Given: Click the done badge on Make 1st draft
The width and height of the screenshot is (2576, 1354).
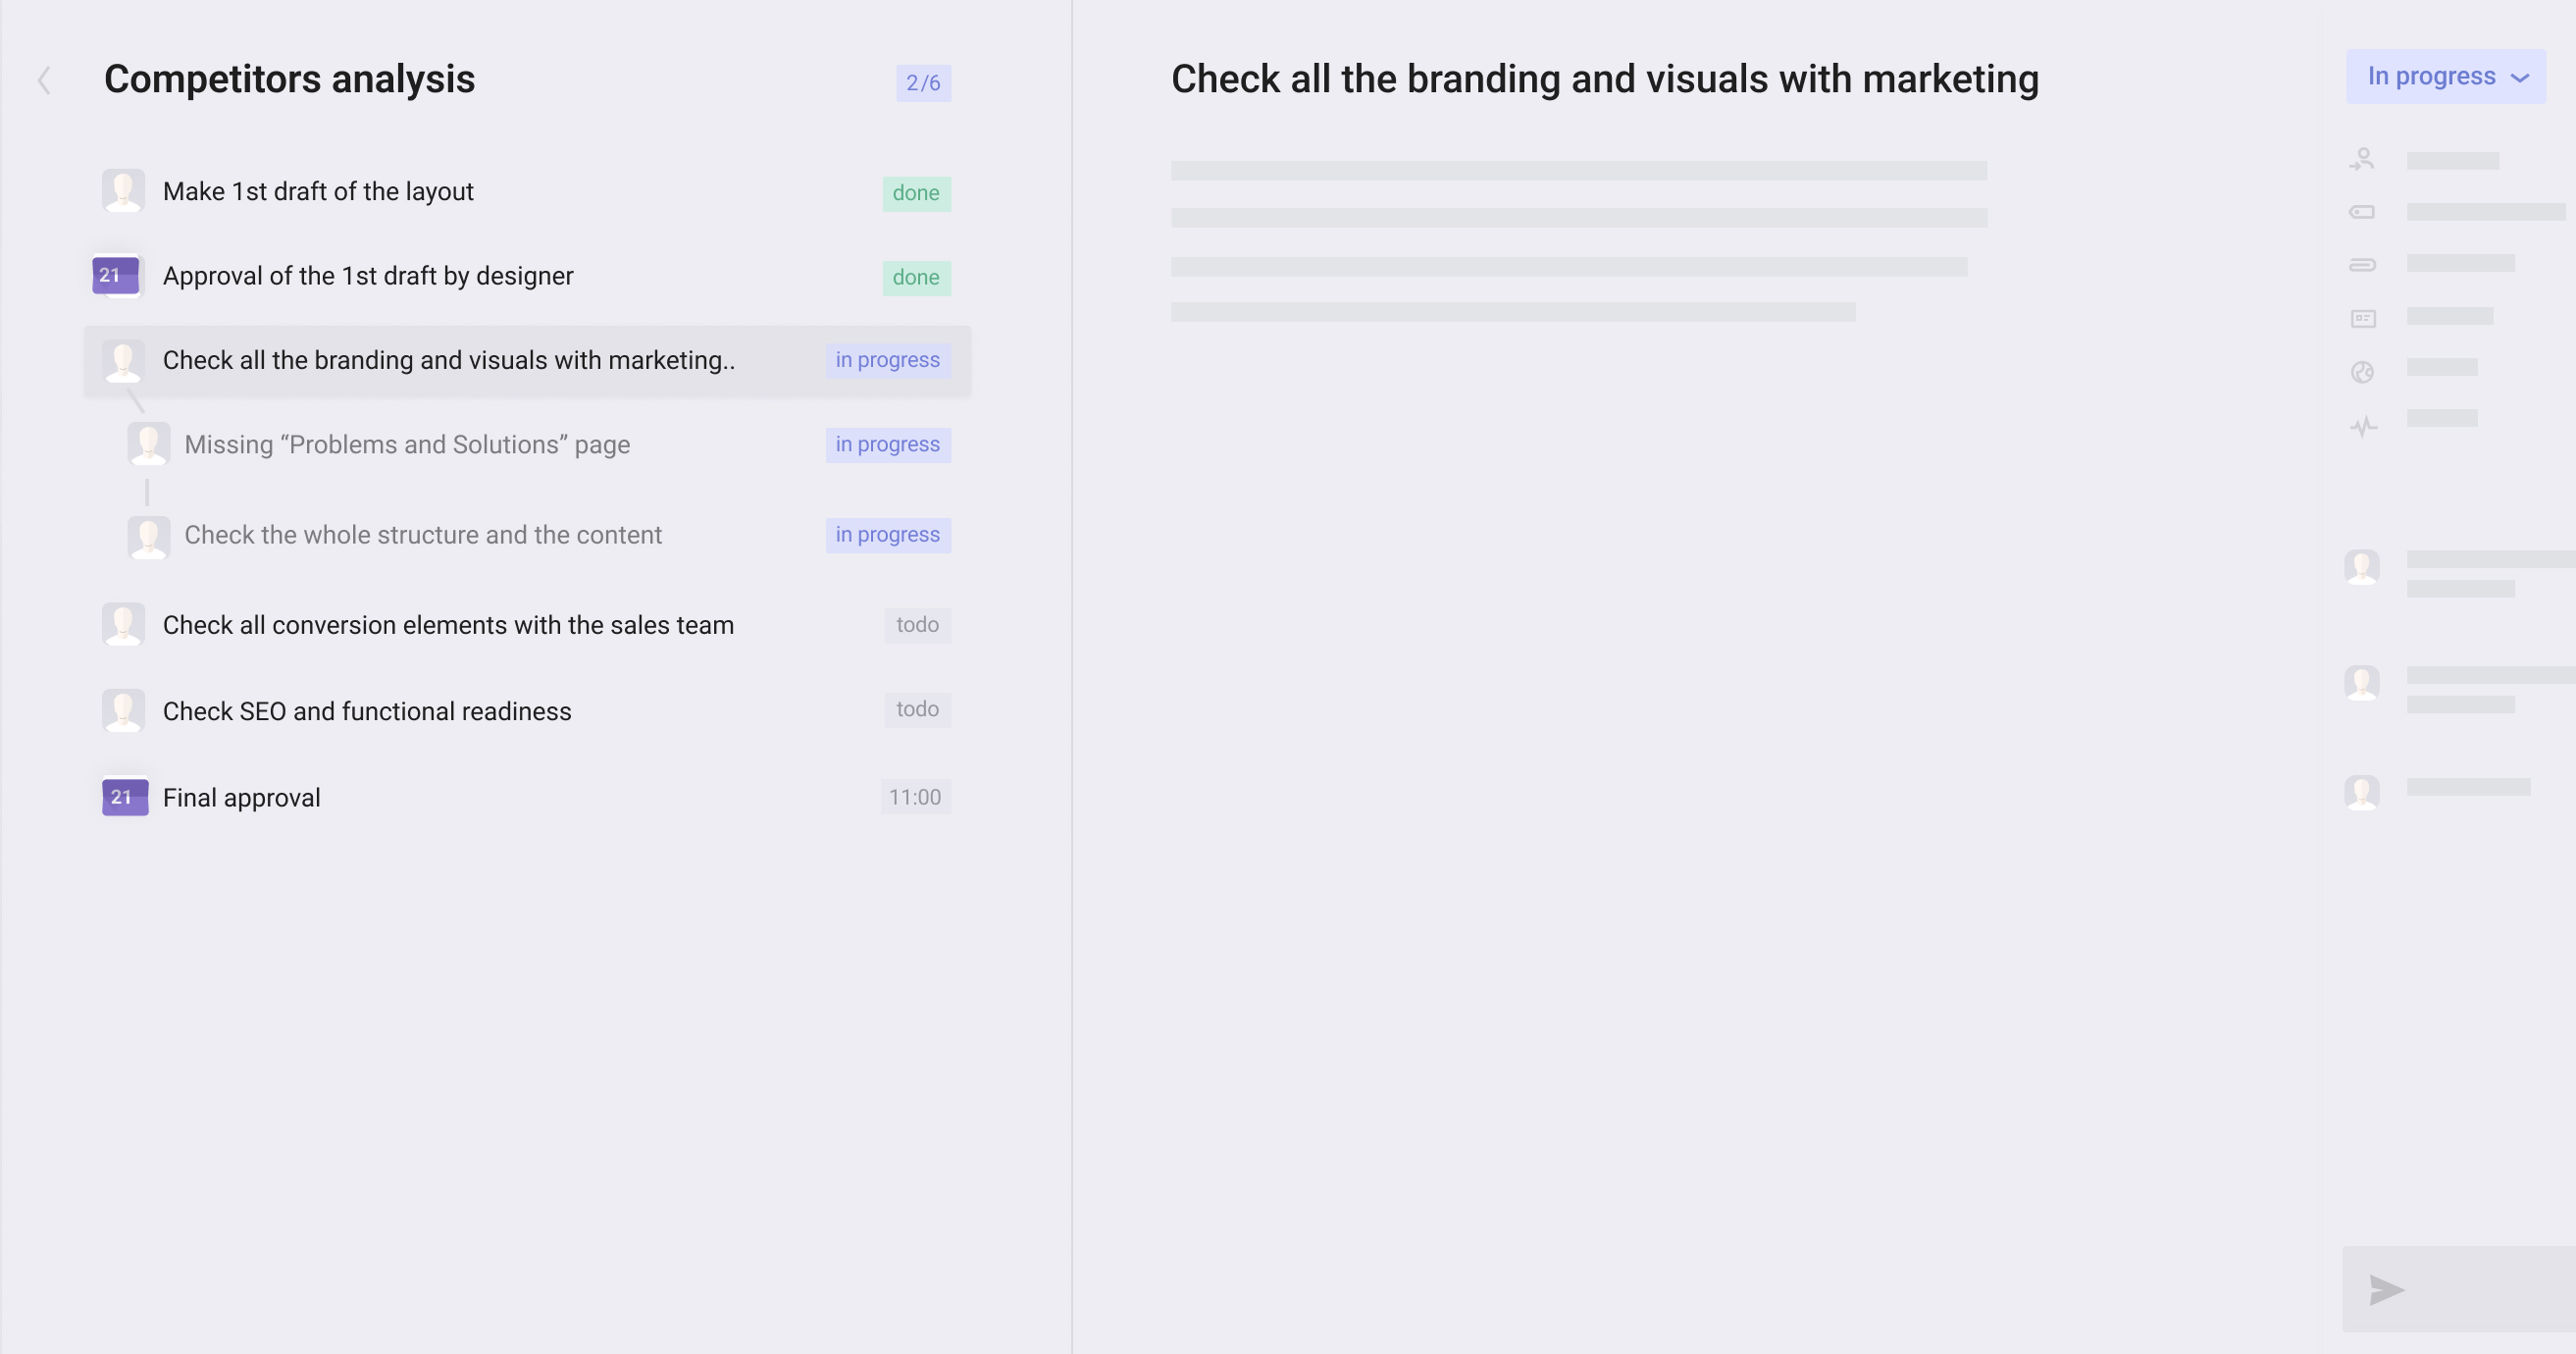Looking at the screenshot, I should click(x=916, y=193).
